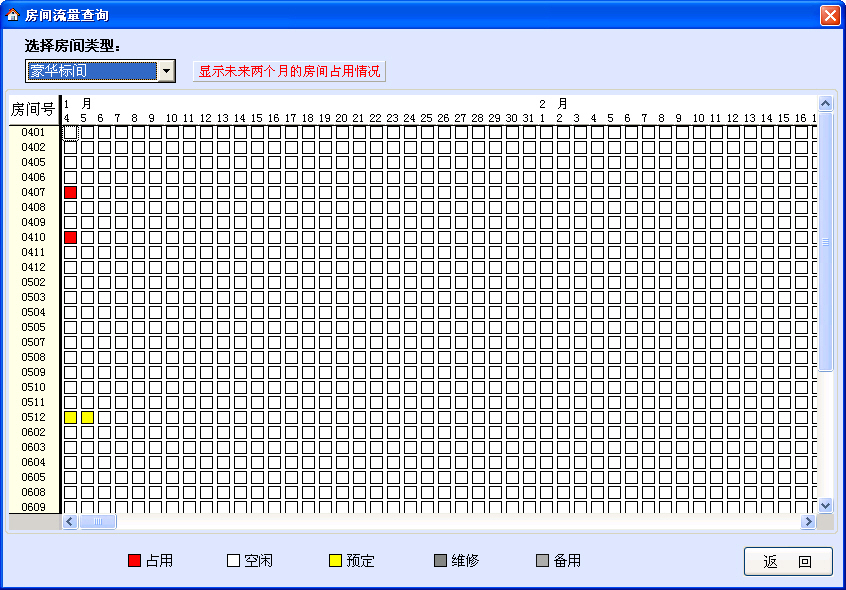Click the horizontal scrollbar right arrow
846x590 pixels.
(x=808, y=522)
